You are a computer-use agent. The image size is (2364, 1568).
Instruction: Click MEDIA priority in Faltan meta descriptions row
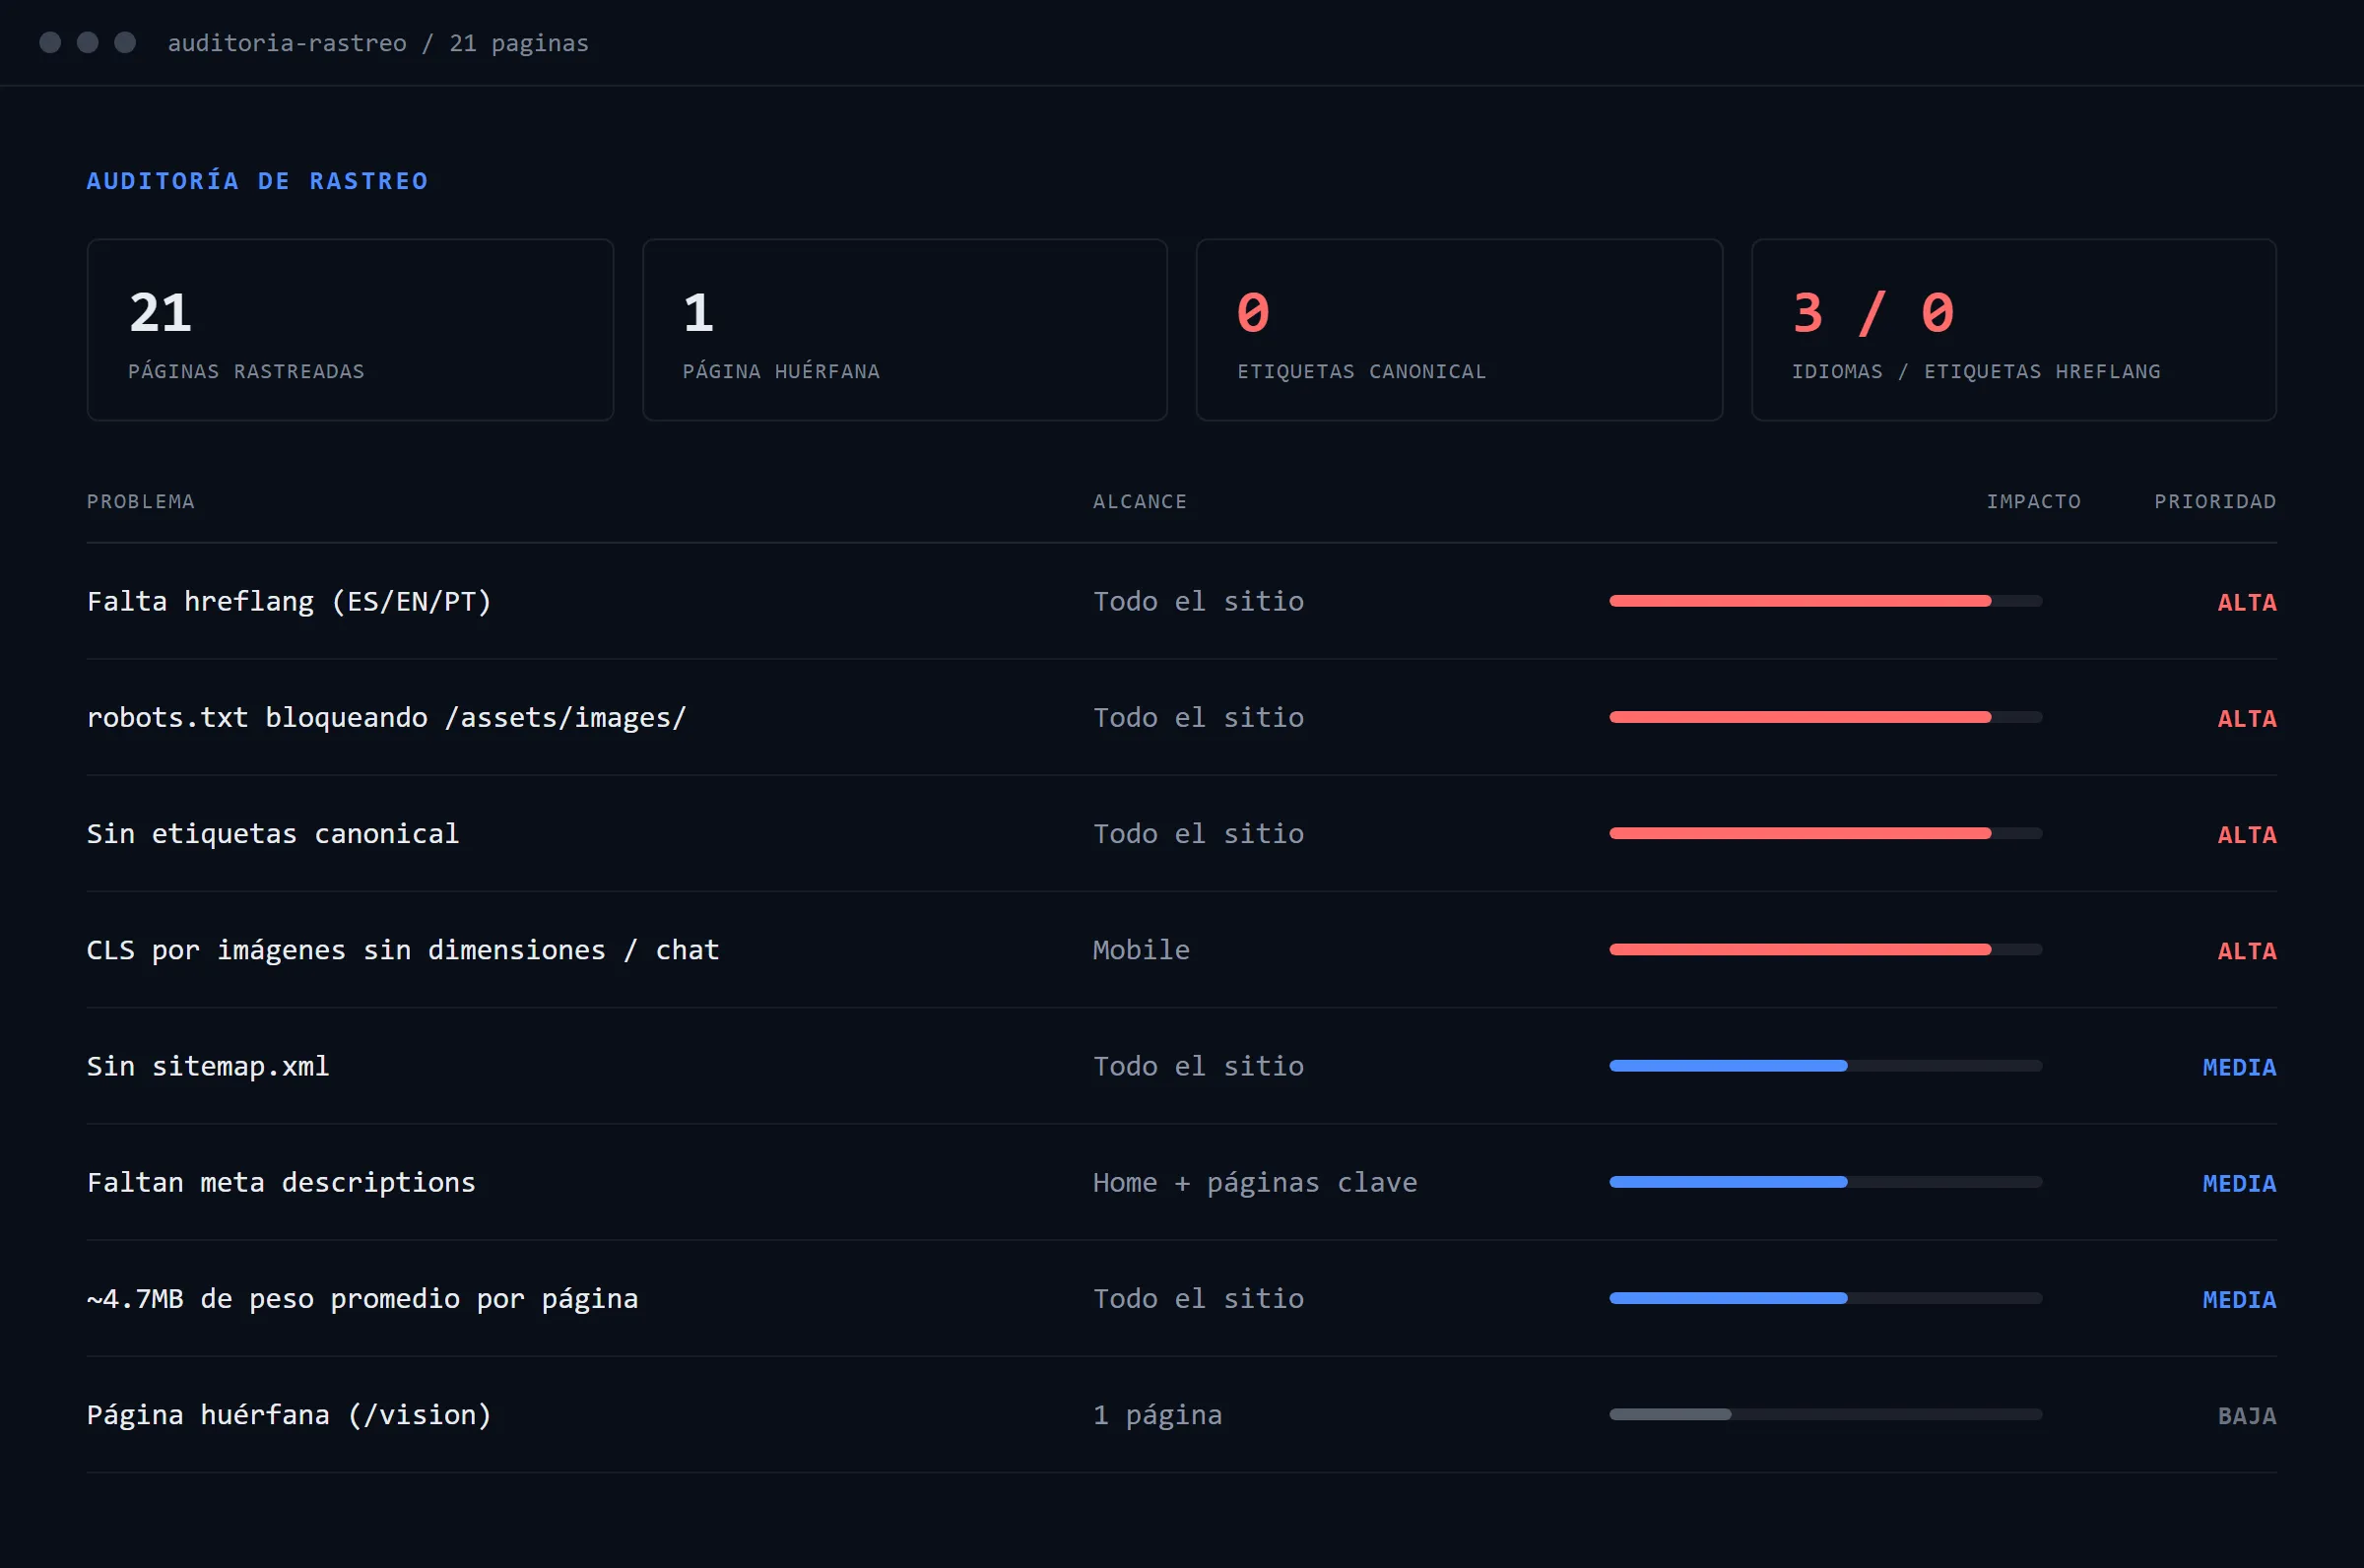2239,1183
